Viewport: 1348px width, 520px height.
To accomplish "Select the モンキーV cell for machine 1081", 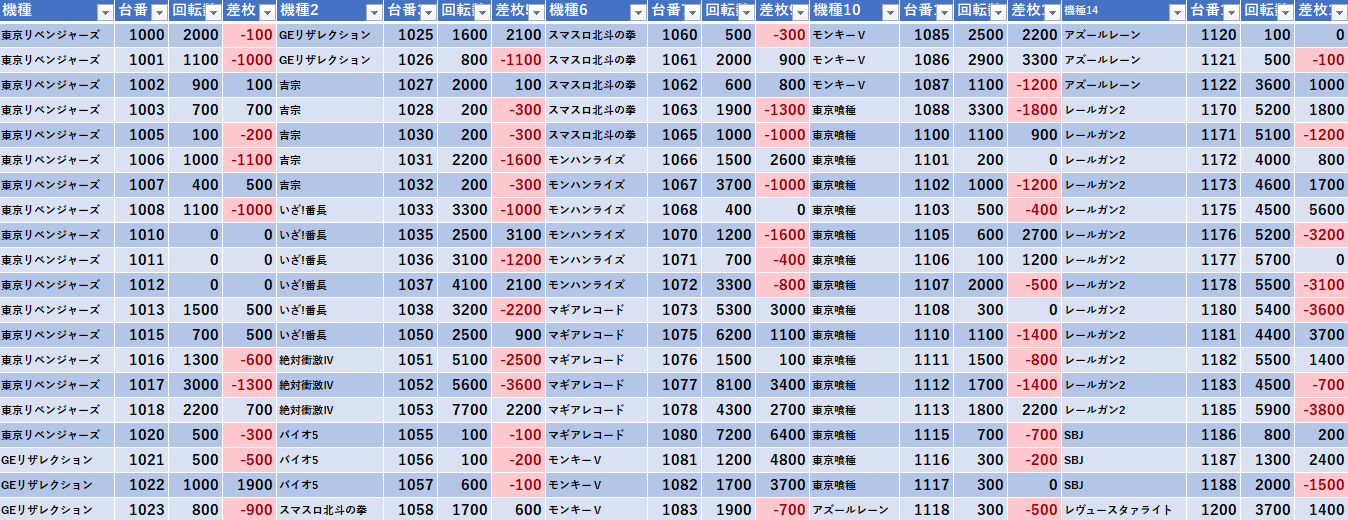I will [597, 460].
